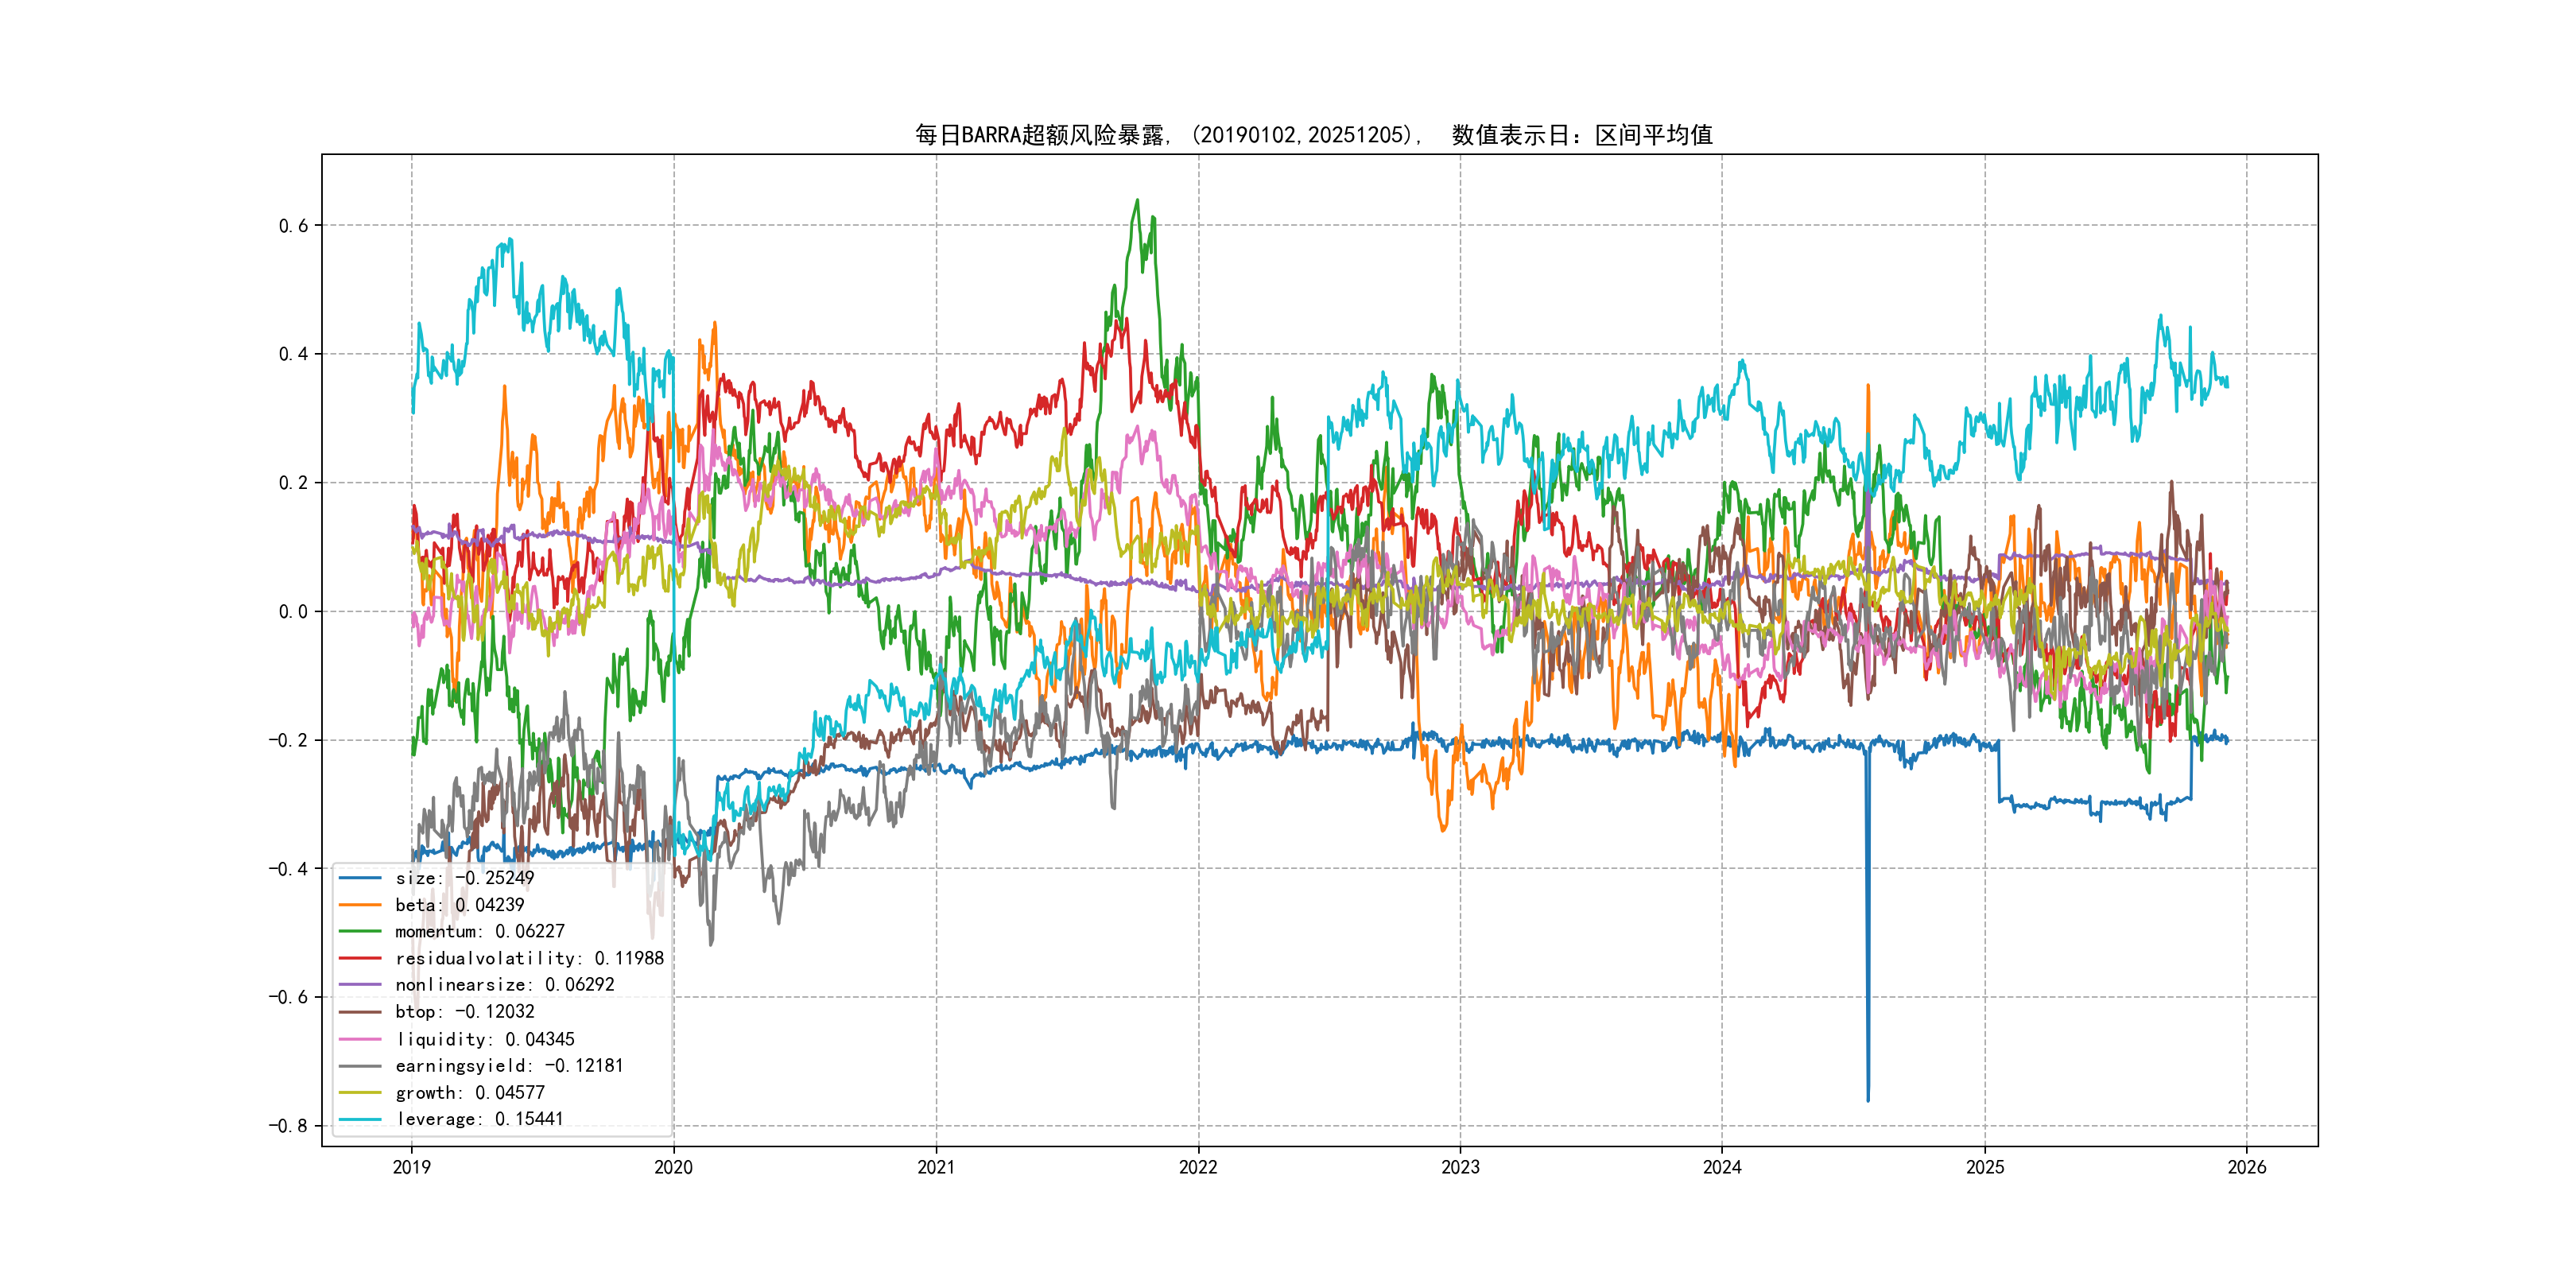
Task: Click the beta orange legend swatch
Action: click(x=360, y=905)
